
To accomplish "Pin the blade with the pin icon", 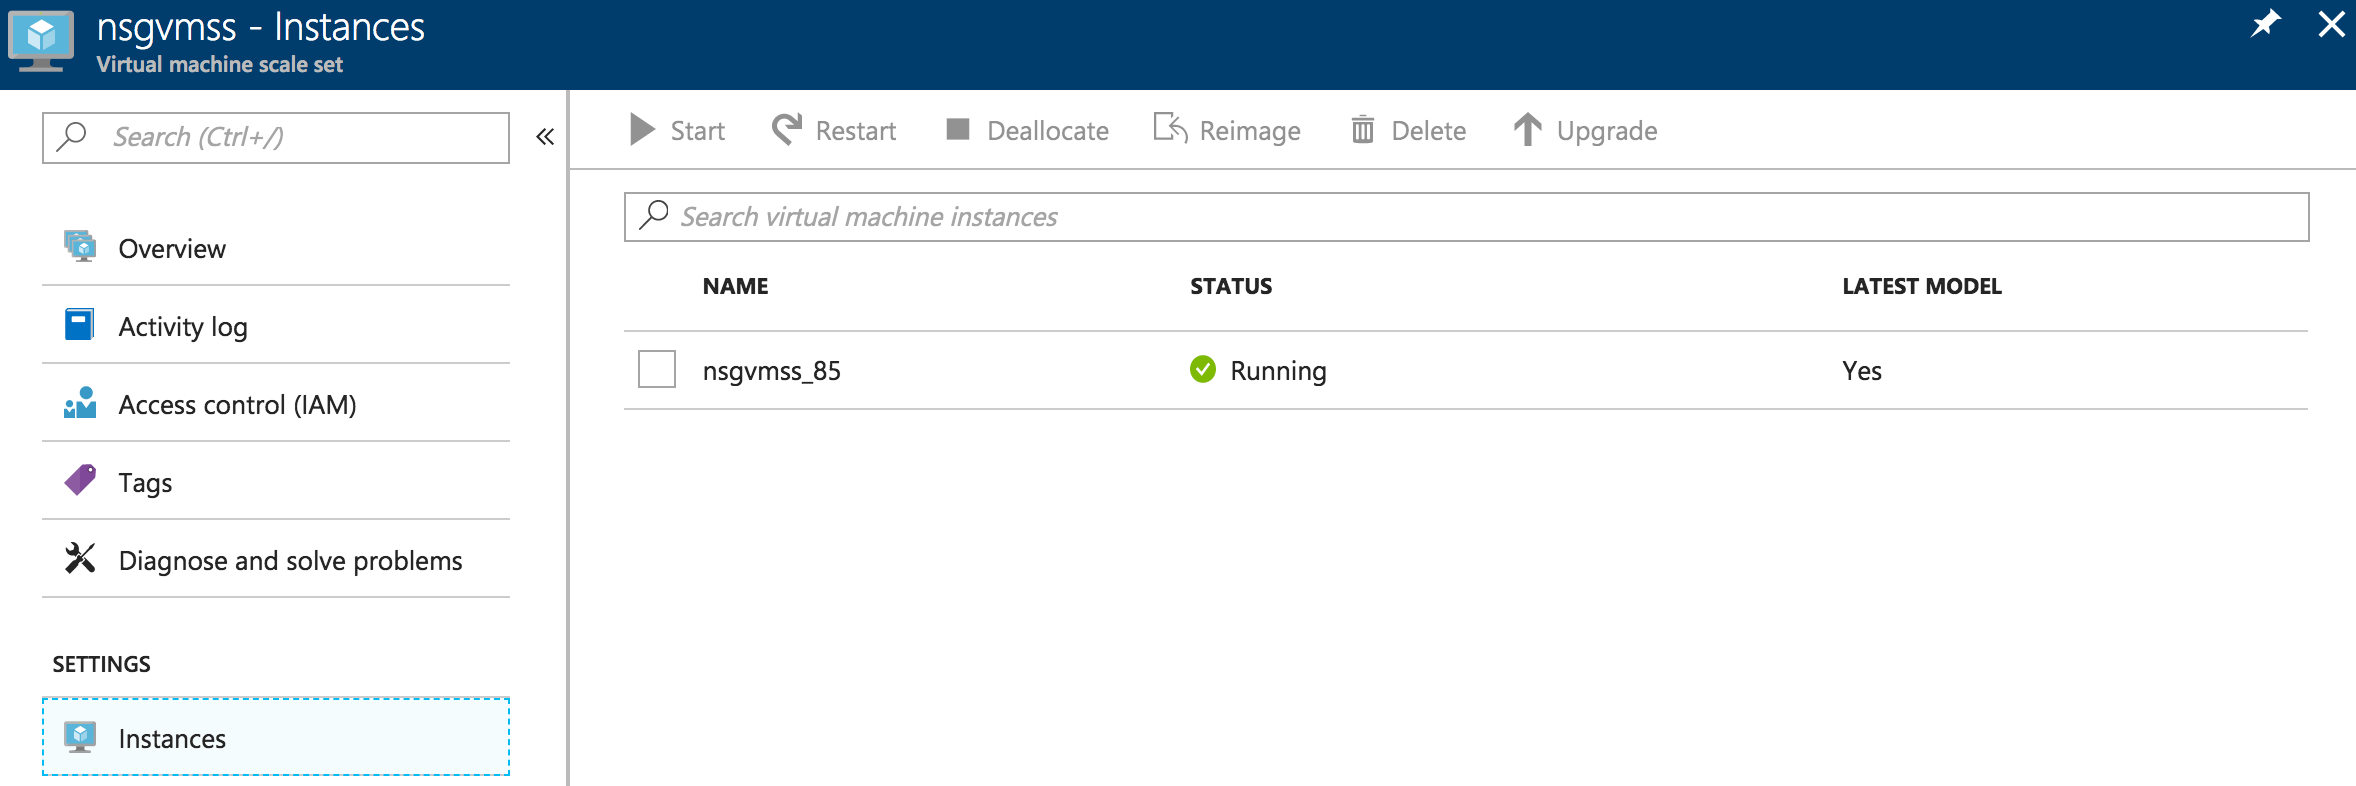I will tap(2266, 23).
